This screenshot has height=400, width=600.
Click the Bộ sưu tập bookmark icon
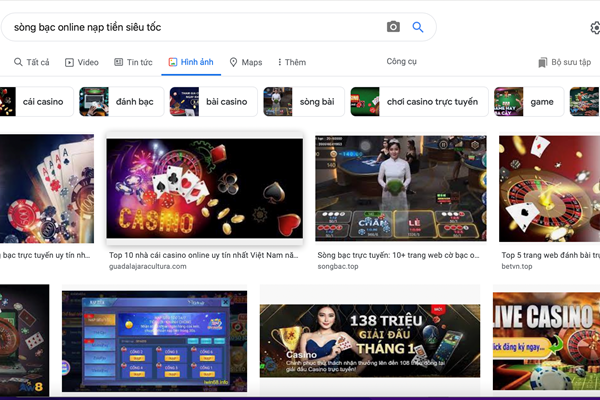[543, 62]
